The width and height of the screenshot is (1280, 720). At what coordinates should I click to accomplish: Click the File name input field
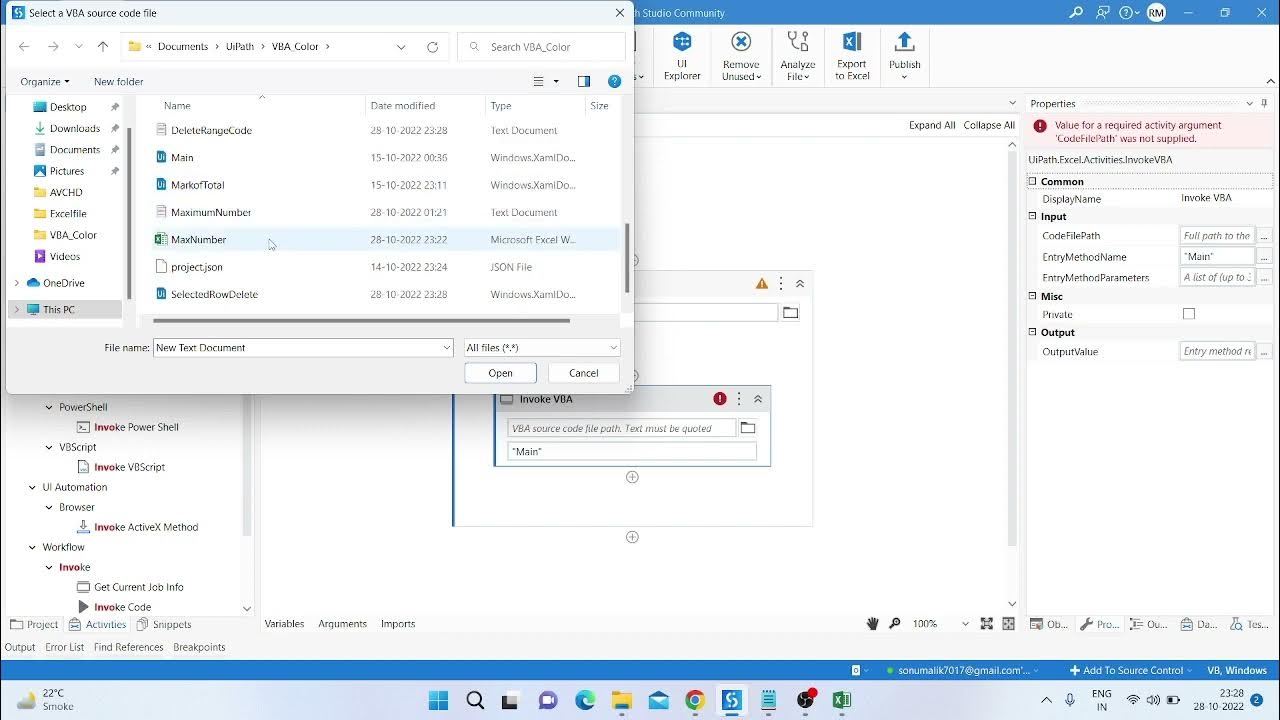296,347
